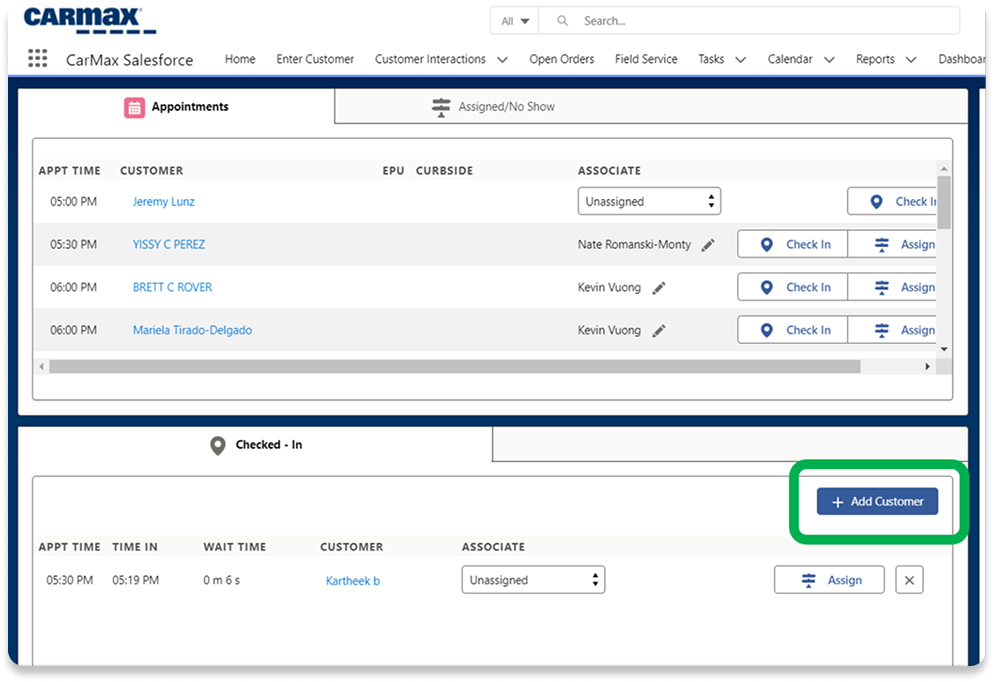Screen dimensions: 994x682
Task: Click the 05:19 PM time-in value
Action: pos(136,580)
